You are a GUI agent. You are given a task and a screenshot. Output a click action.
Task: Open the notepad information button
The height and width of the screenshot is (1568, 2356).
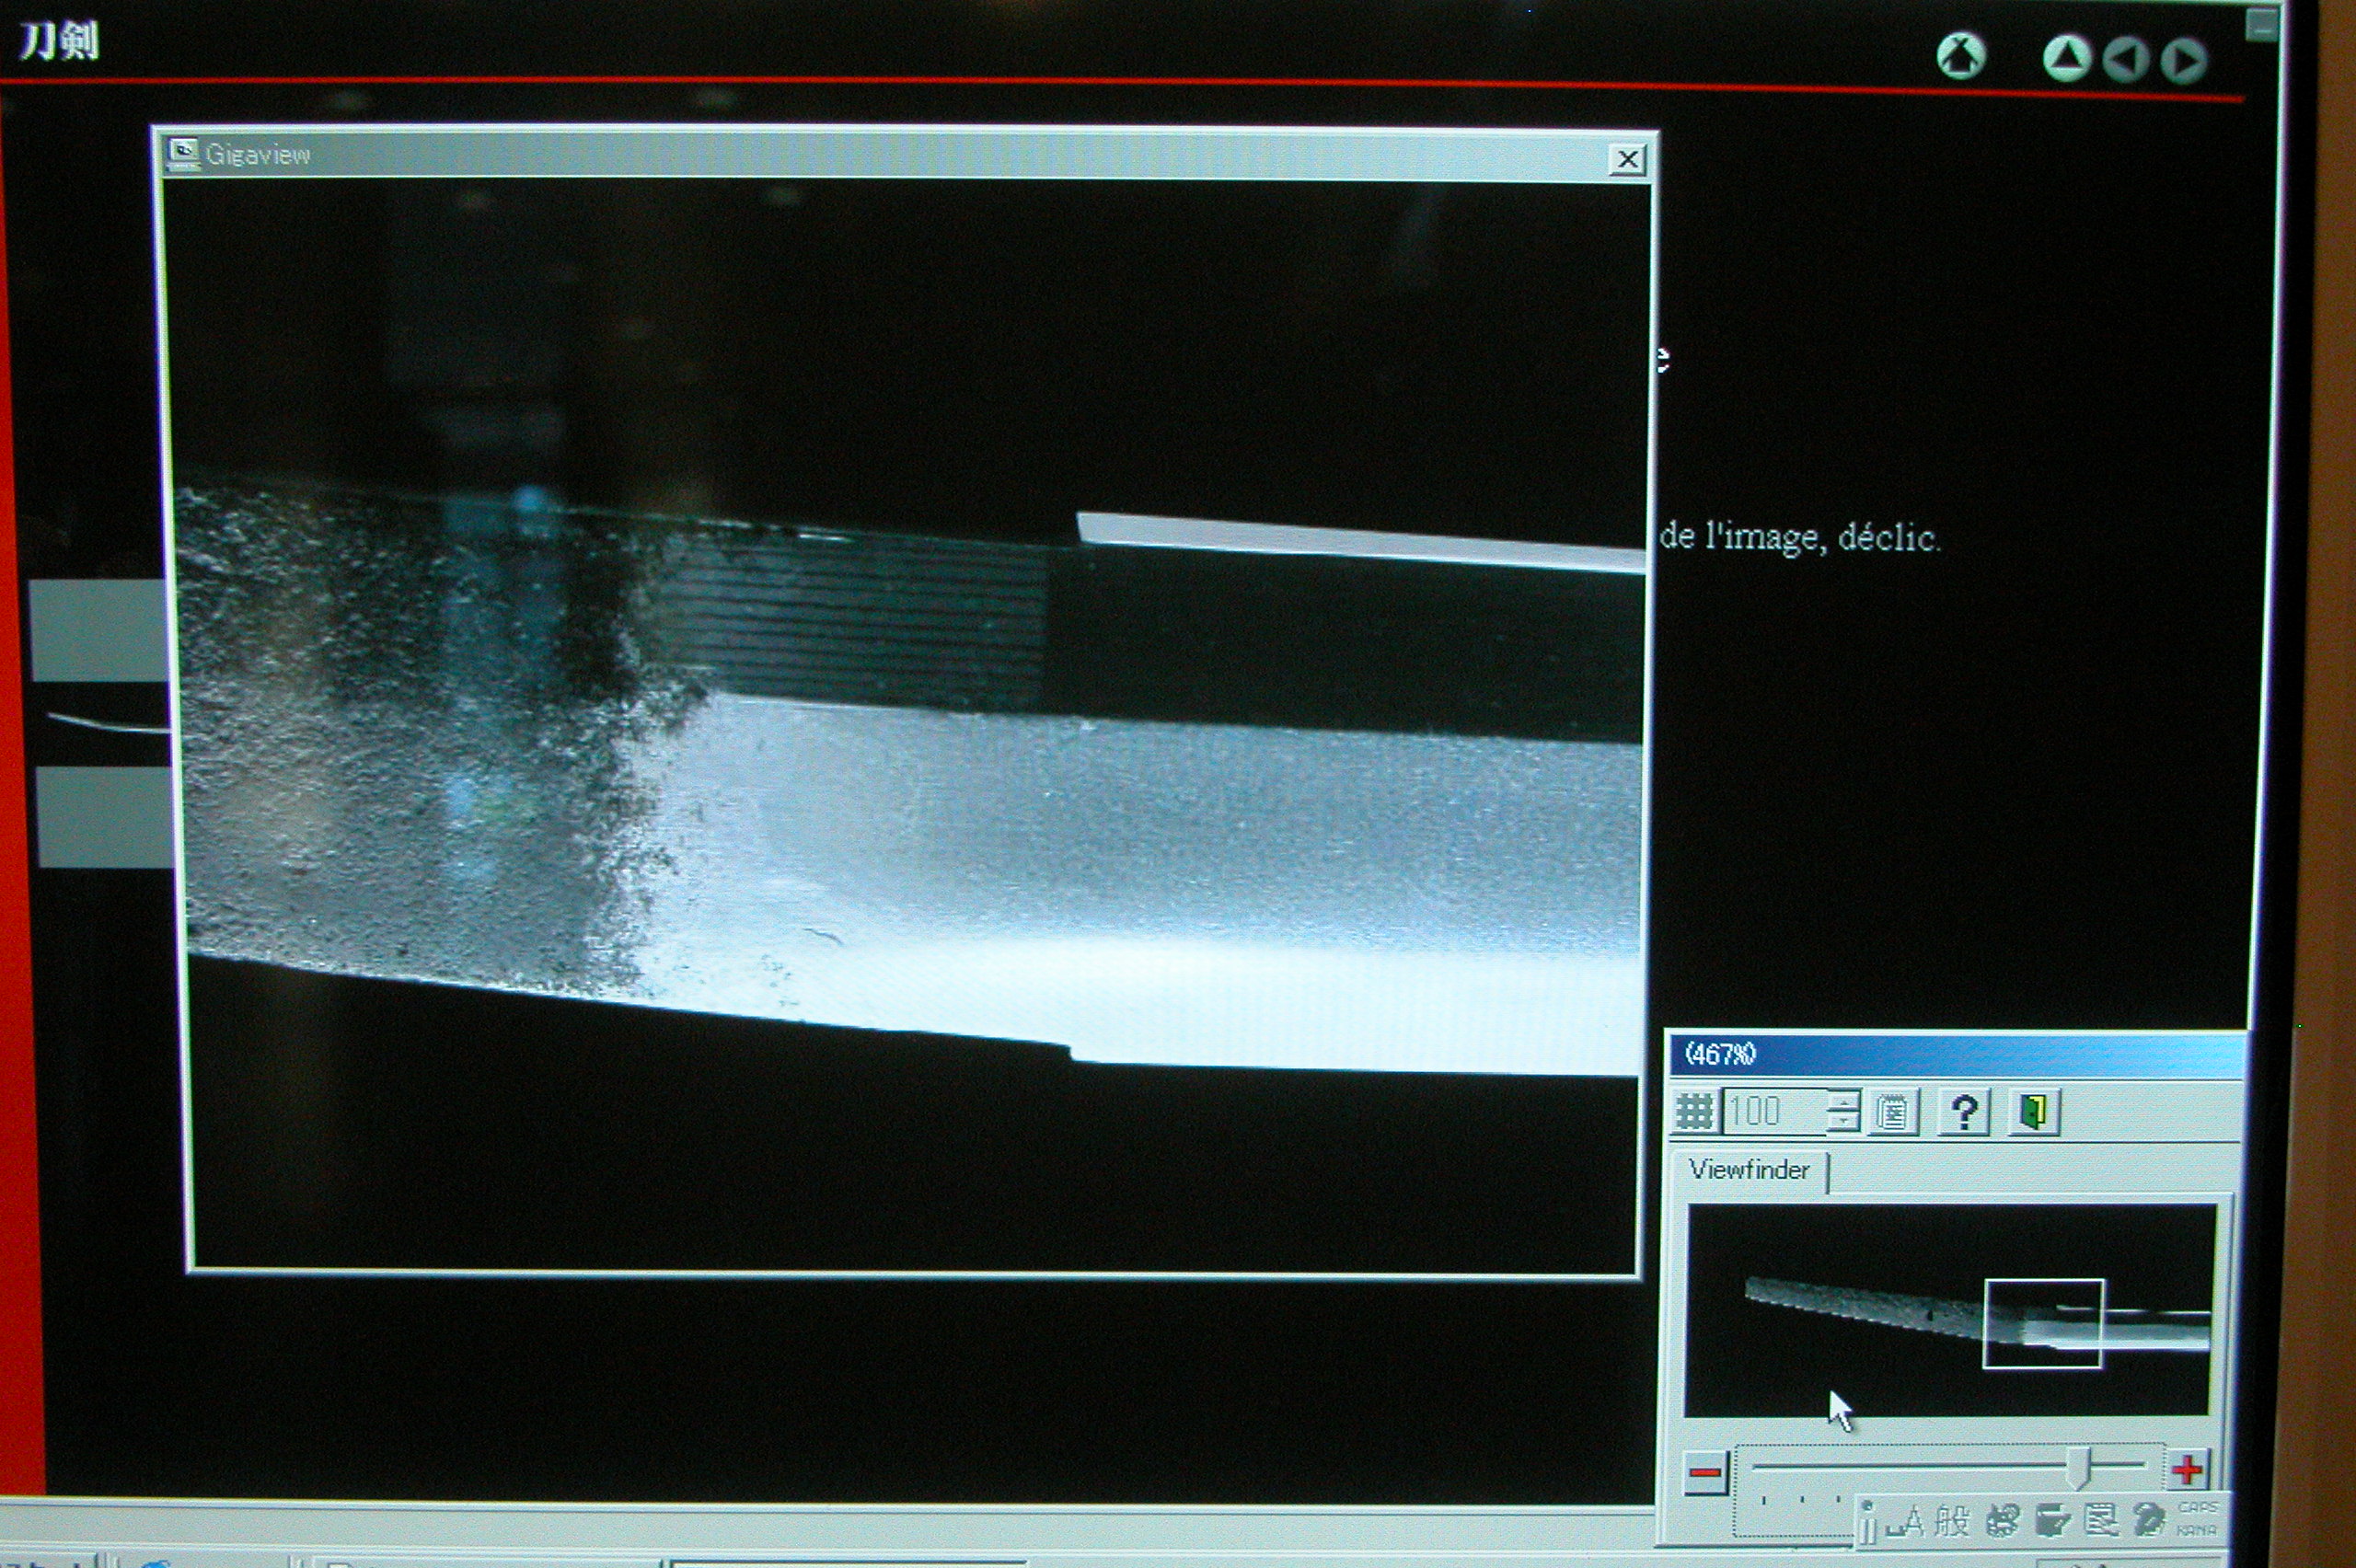(1893, 1112)
